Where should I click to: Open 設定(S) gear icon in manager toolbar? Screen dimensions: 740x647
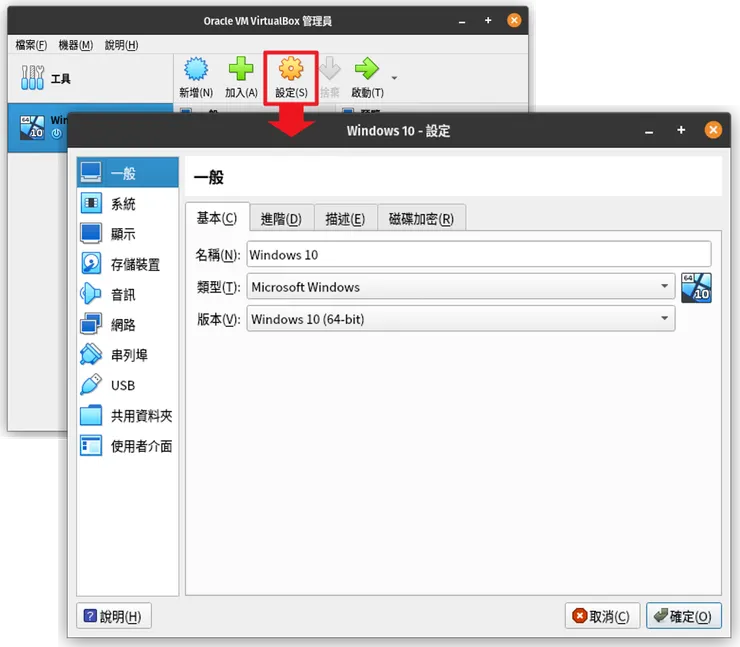pyautogui.click(x=291, y=69)
